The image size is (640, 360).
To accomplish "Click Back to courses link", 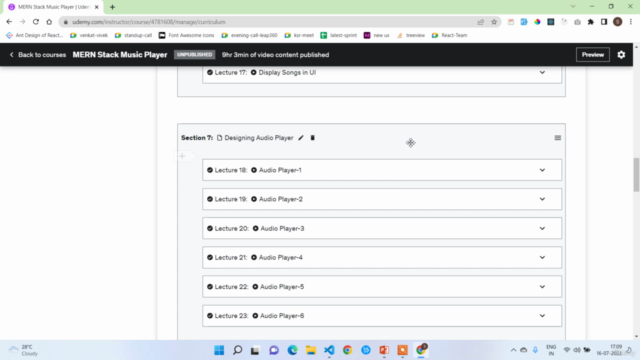I will 38,55.
